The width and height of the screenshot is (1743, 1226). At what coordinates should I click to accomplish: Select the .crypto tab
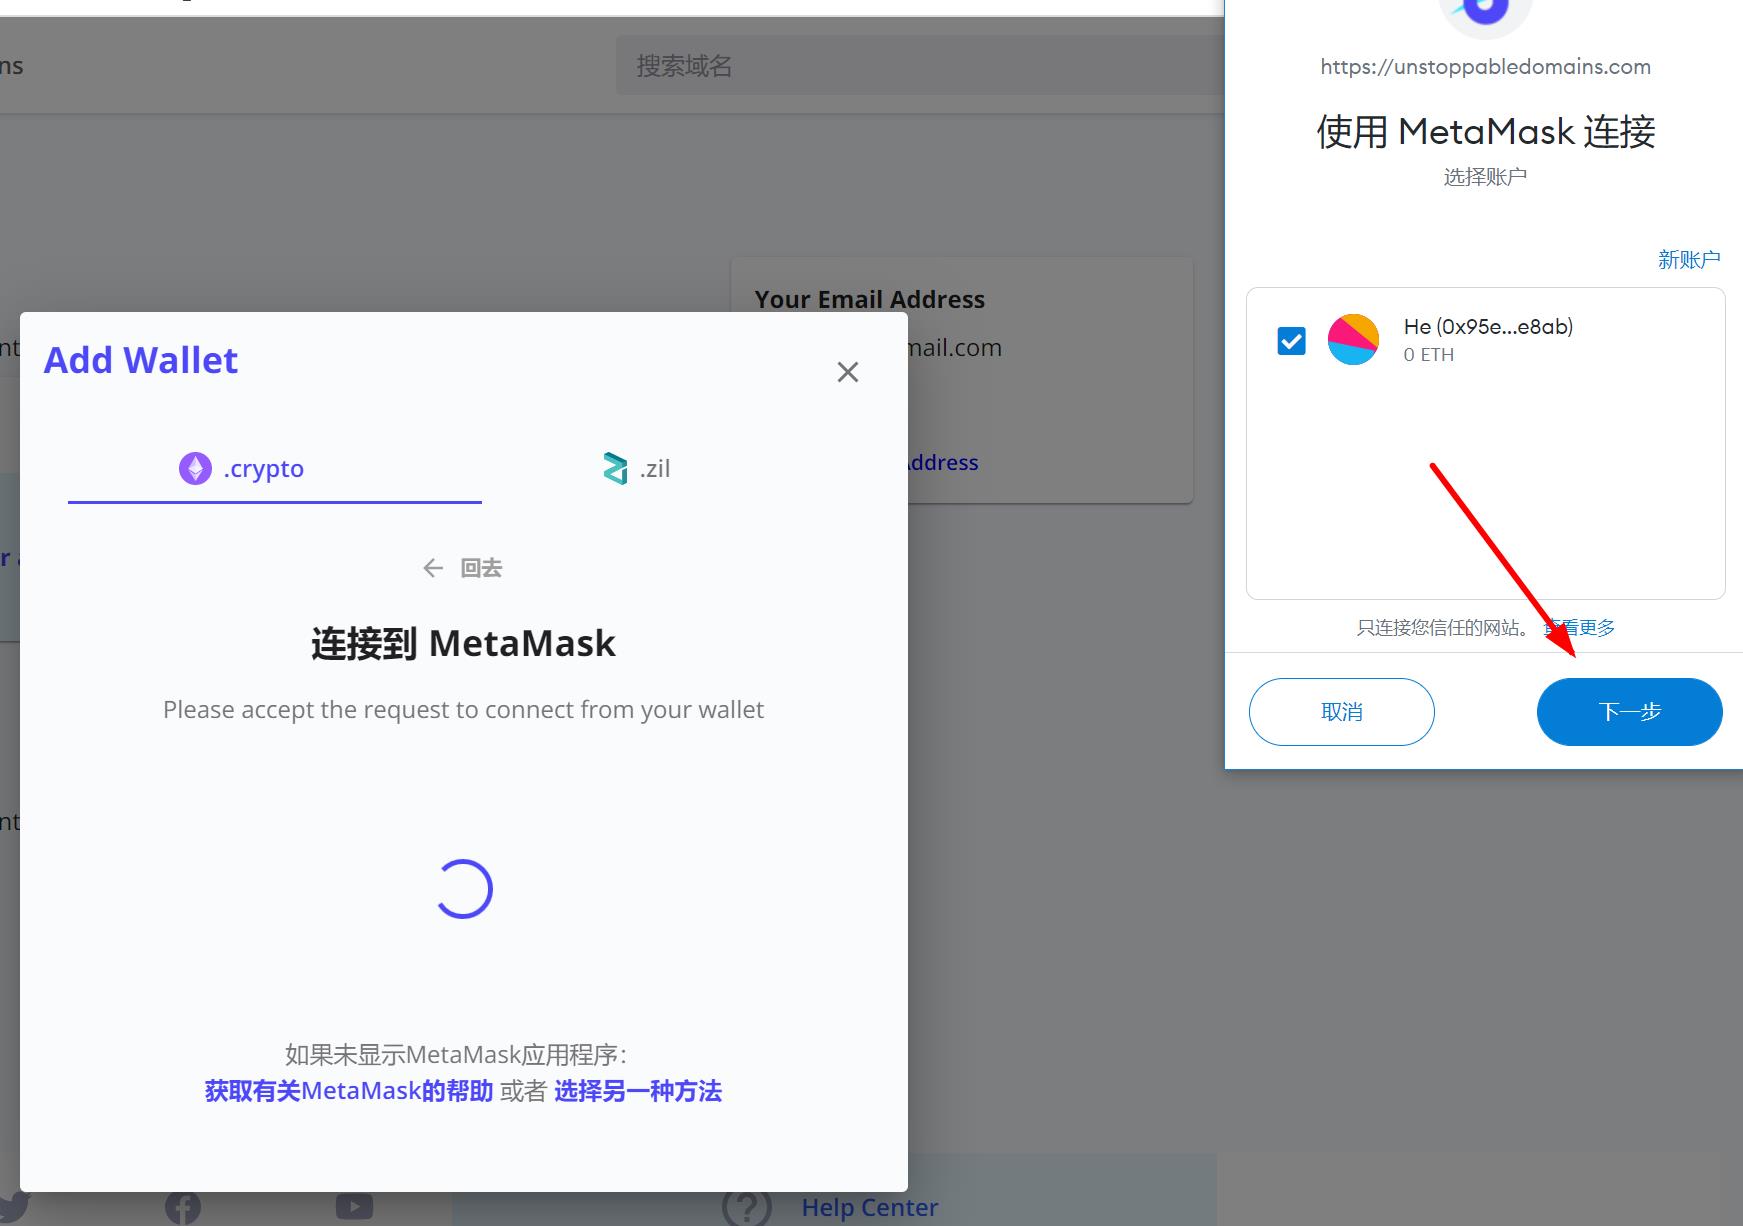point(275,469)
